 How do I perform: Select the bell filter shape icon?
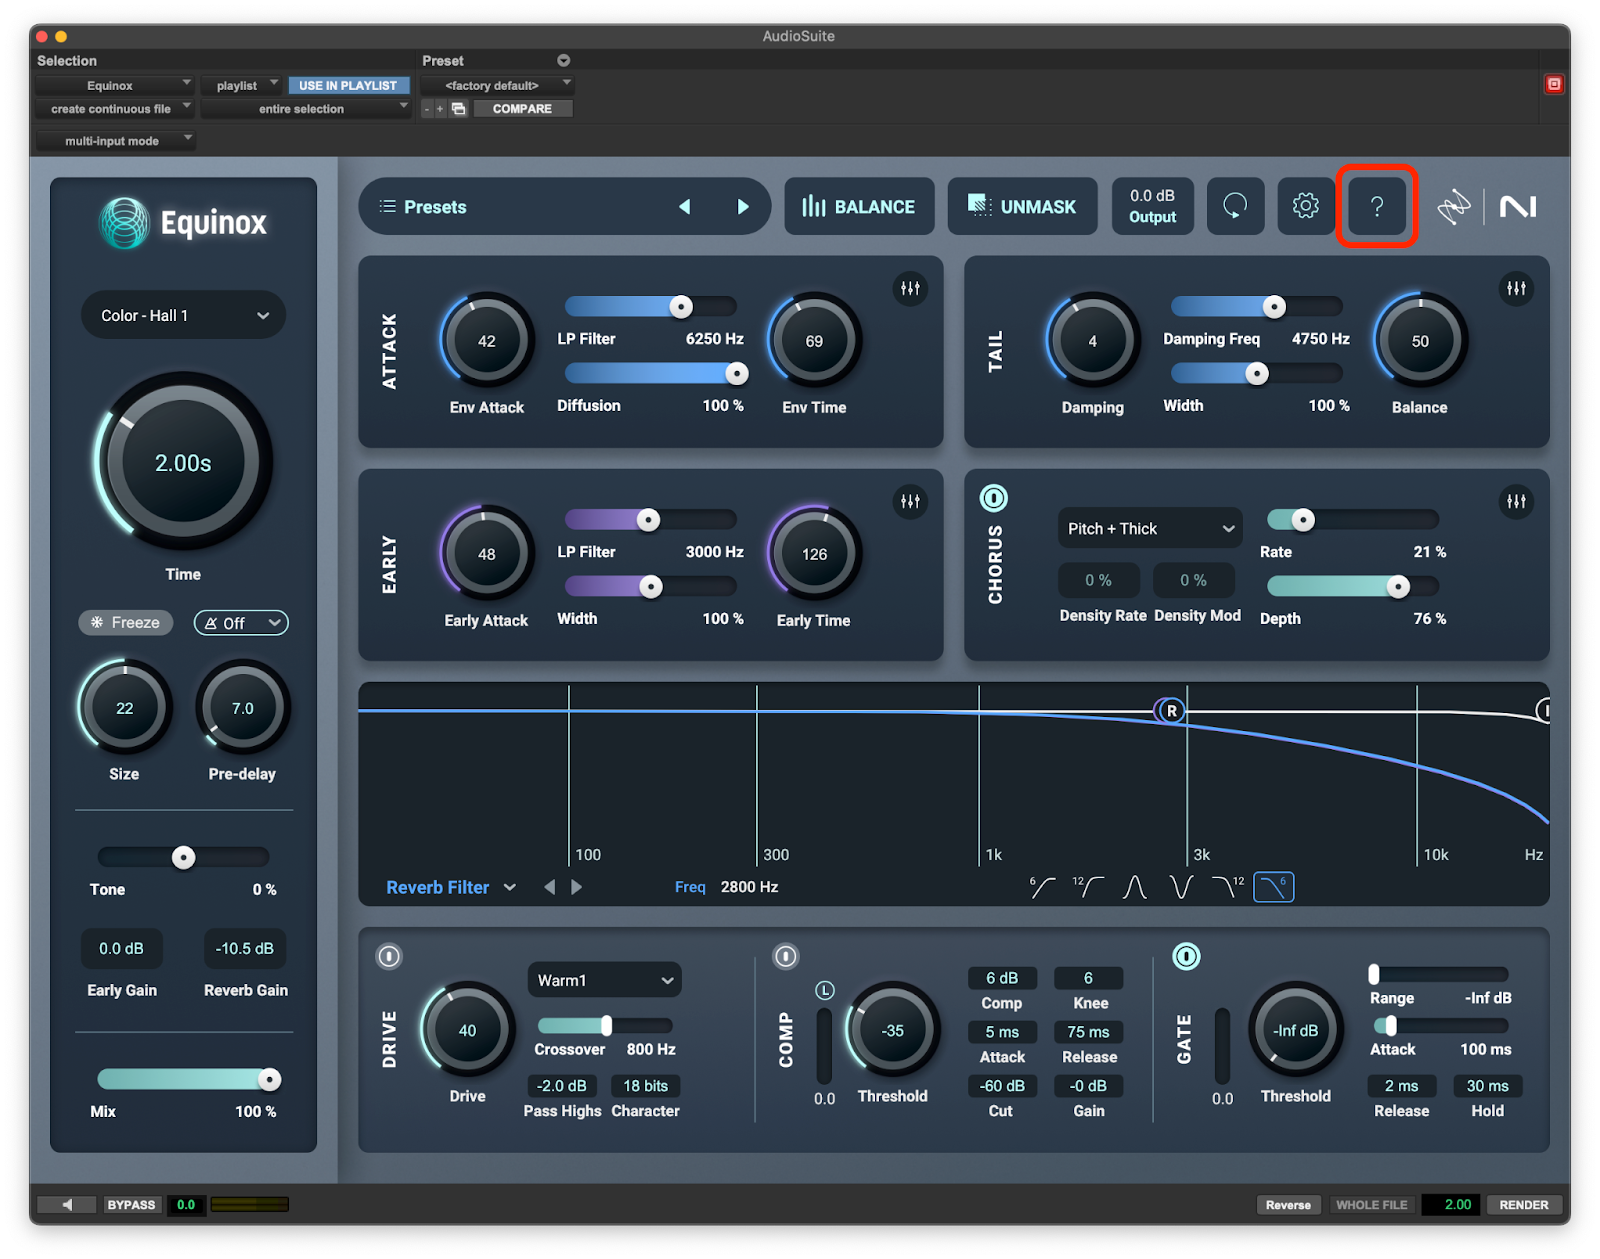tap(1134, 887)
